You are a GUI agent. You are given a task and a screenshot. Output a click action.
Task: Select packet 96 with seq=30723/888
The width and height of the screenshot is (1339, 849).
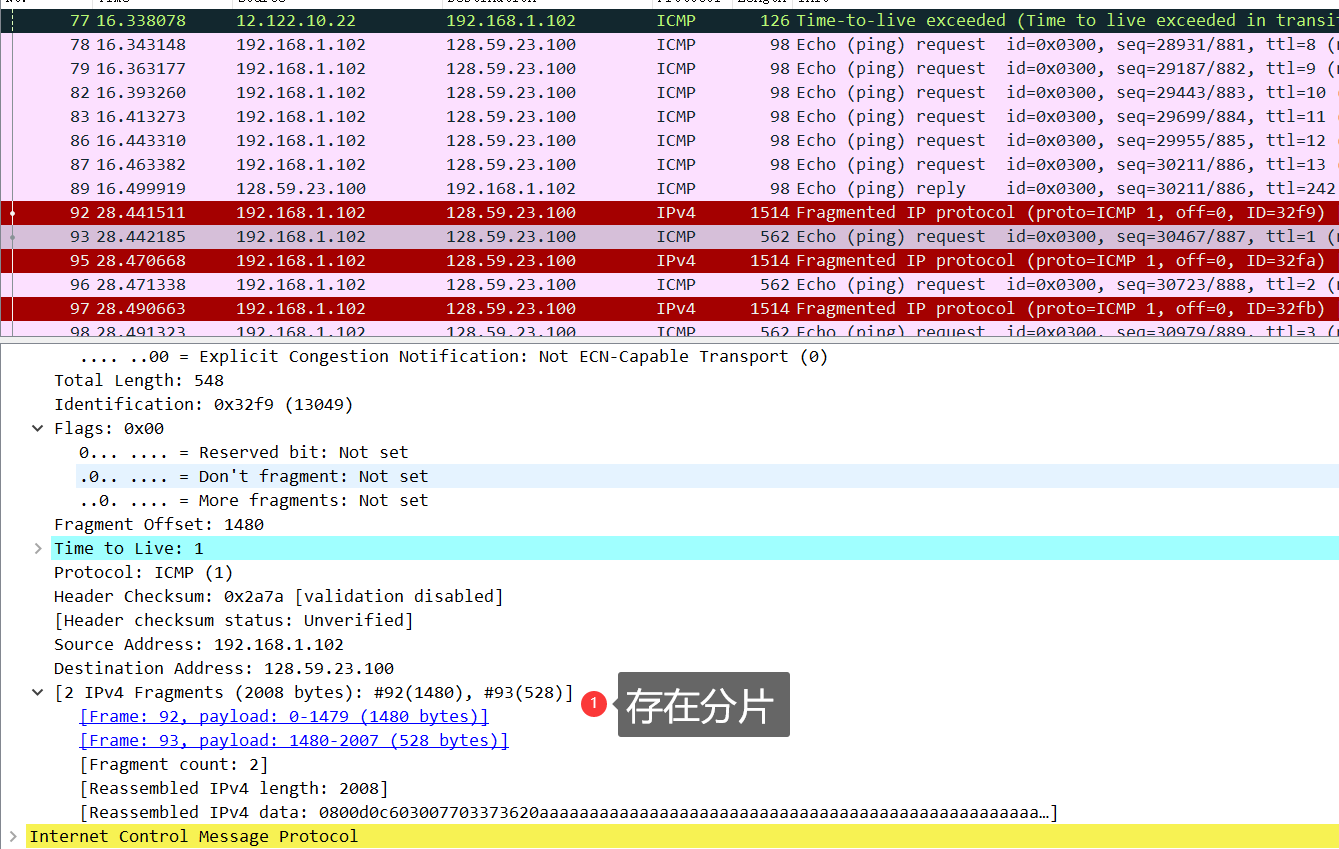[669, 284]
